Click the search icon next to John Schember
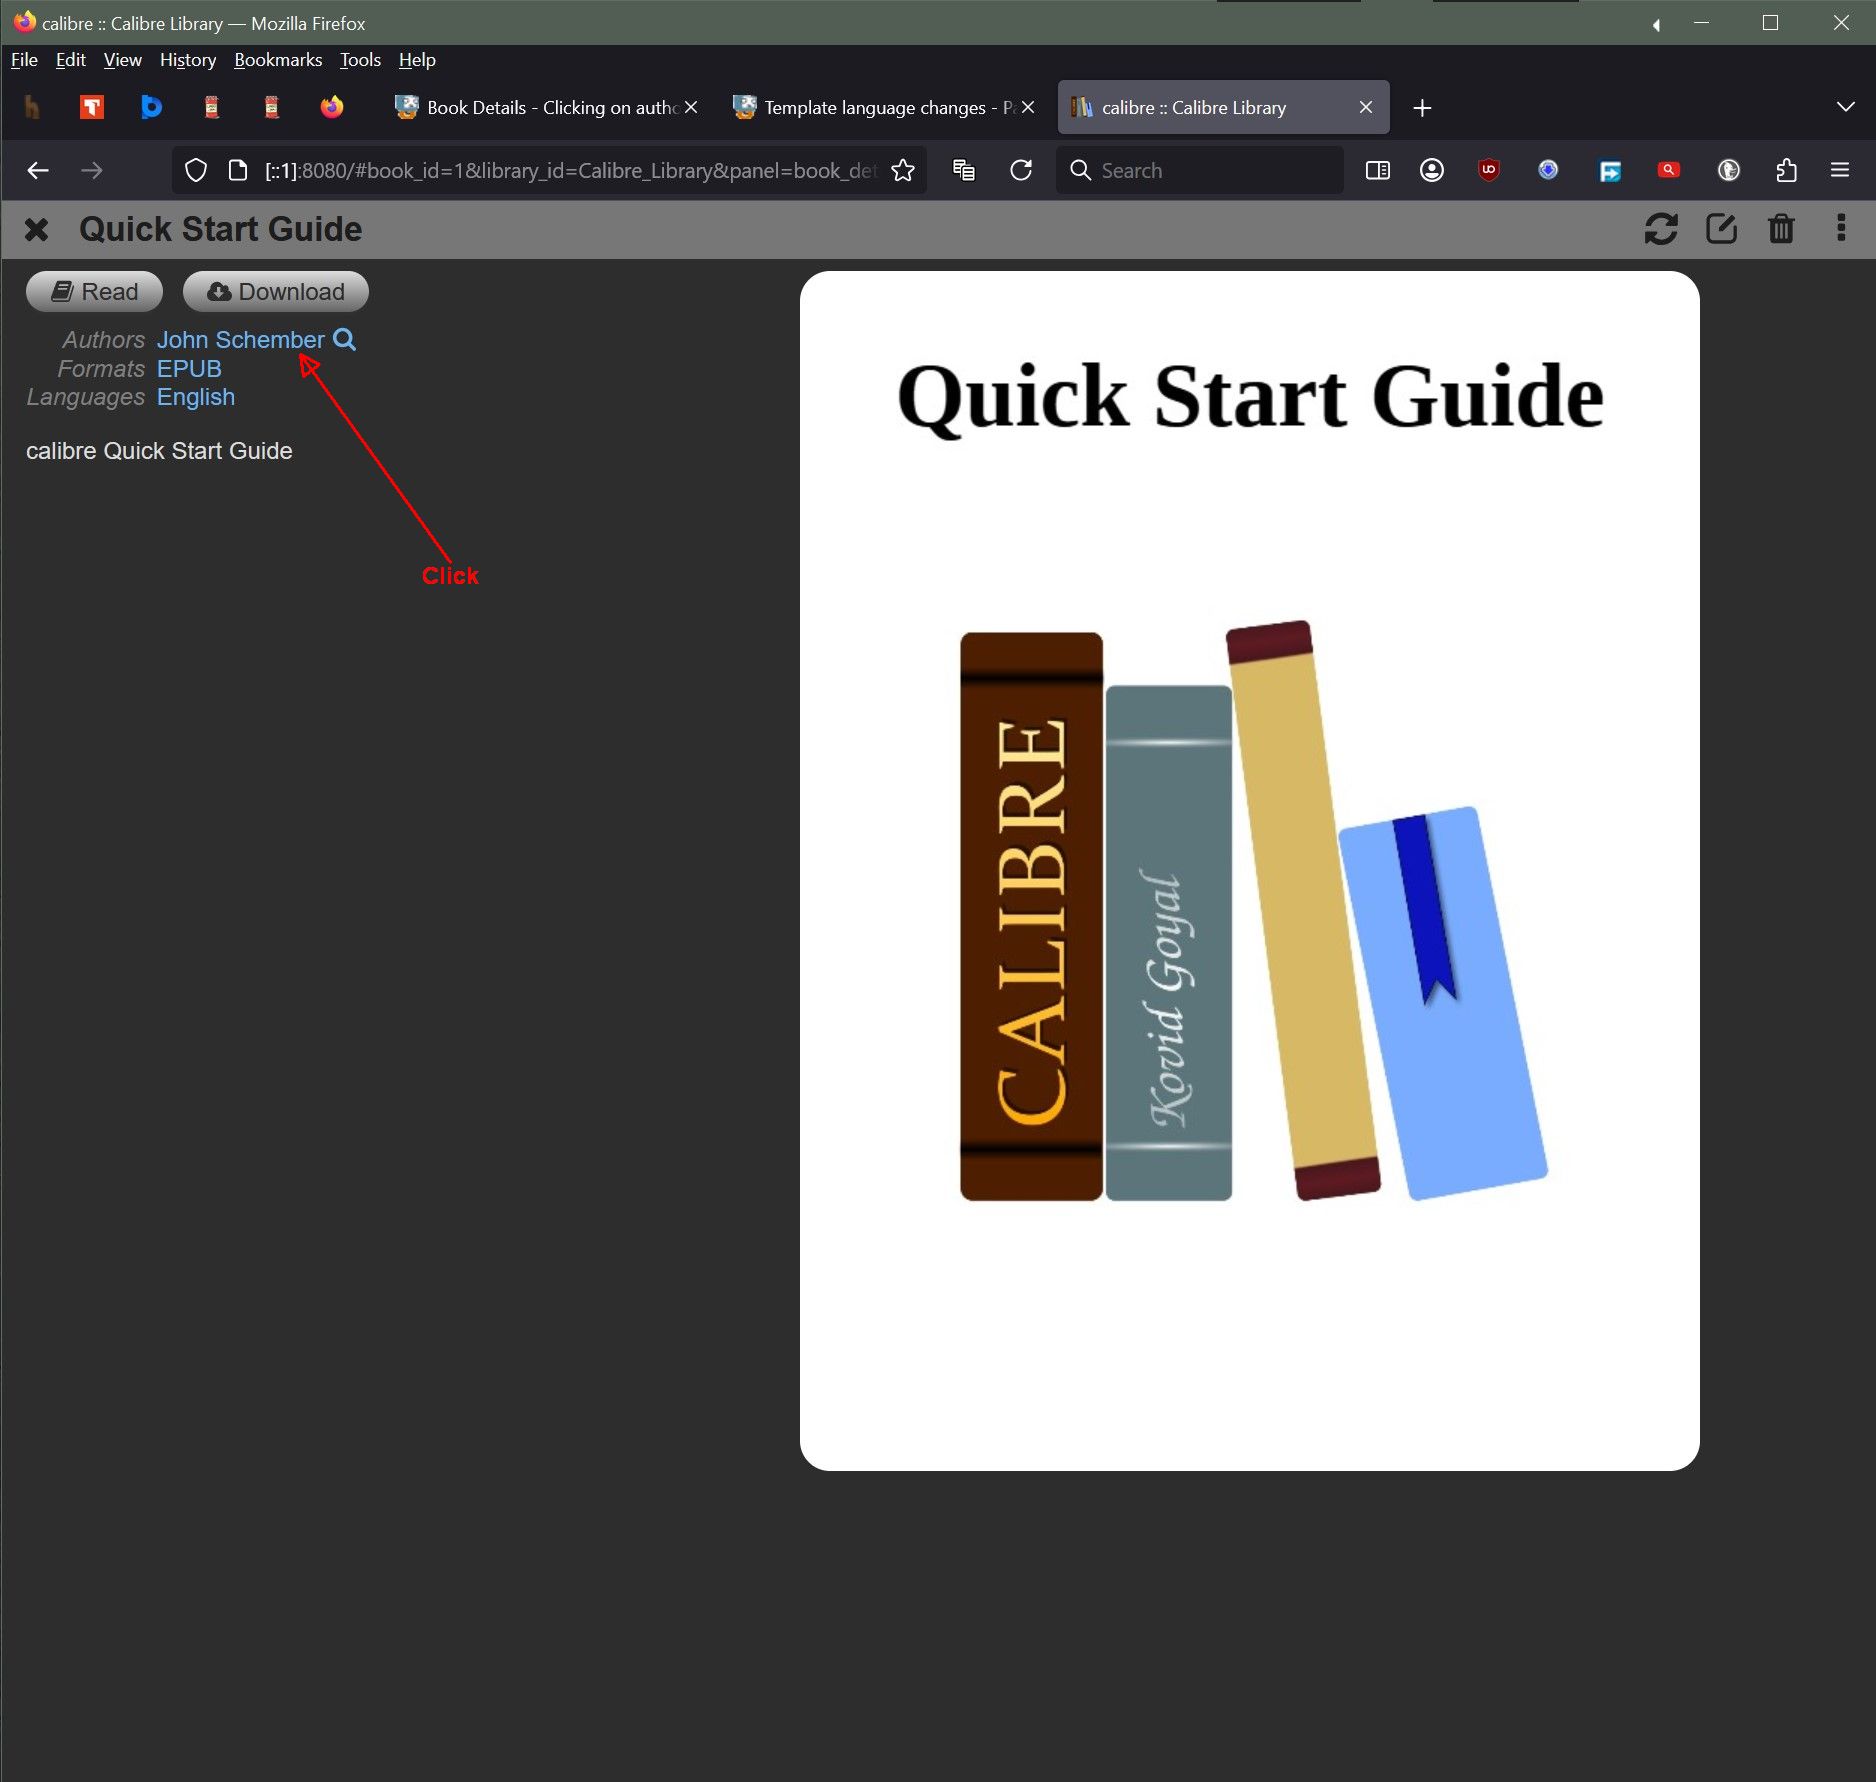Viewport: 1876px width, 1782px height. [x=344, y=340]
